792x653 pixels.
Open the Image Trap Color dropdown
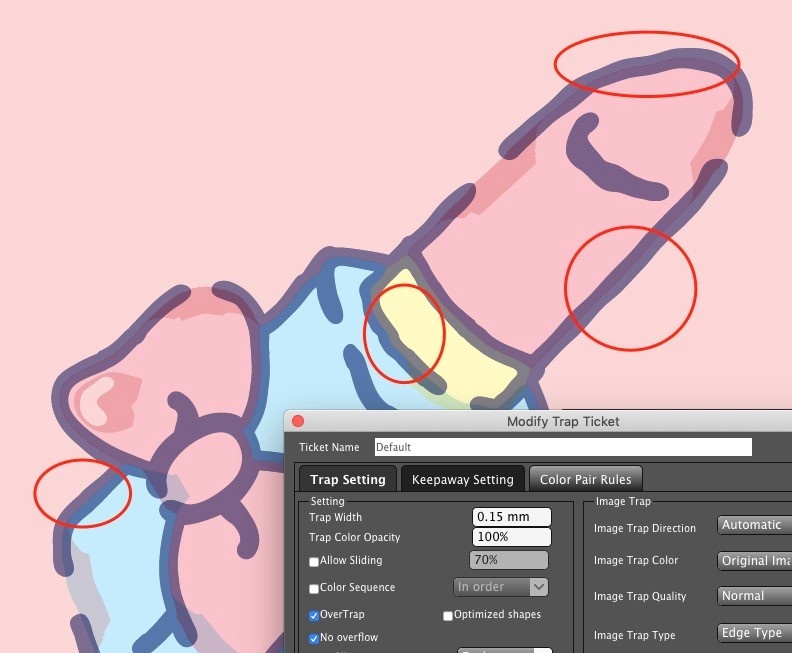tap(754, 561)
